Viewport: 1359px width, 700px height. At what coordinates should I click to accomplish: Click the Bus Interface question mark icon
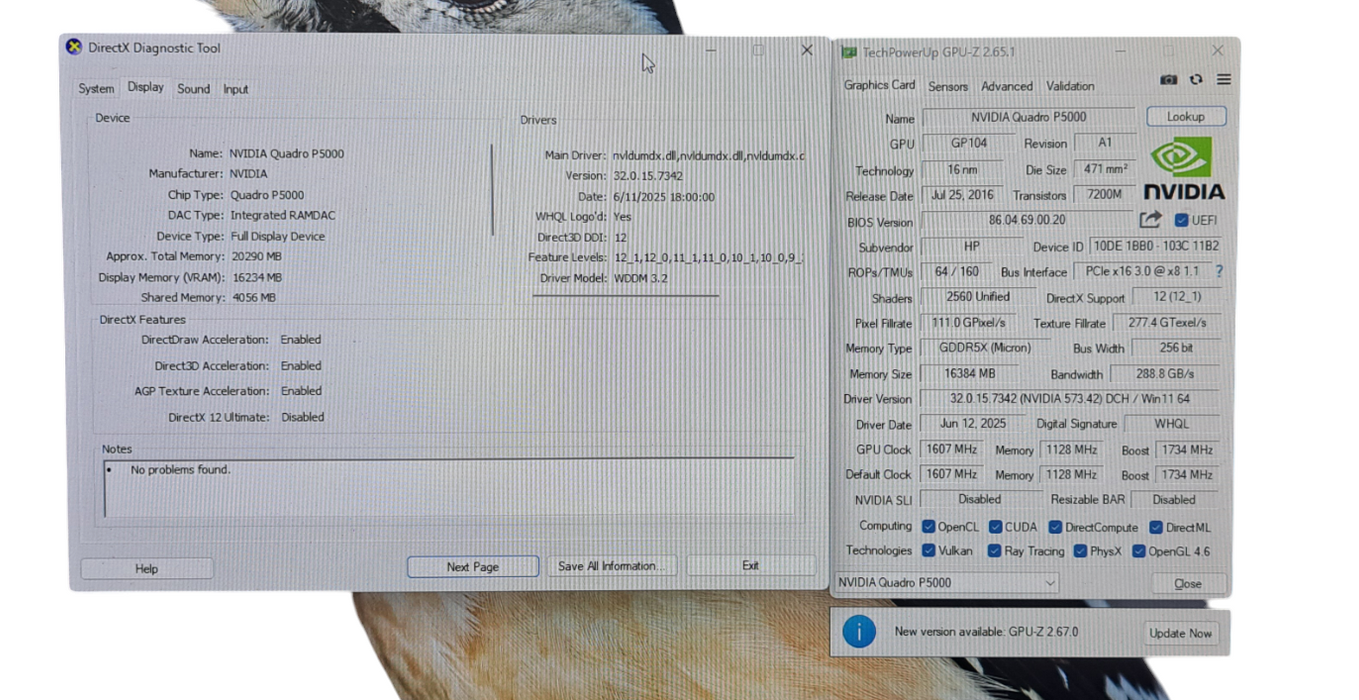[1218, 271]
